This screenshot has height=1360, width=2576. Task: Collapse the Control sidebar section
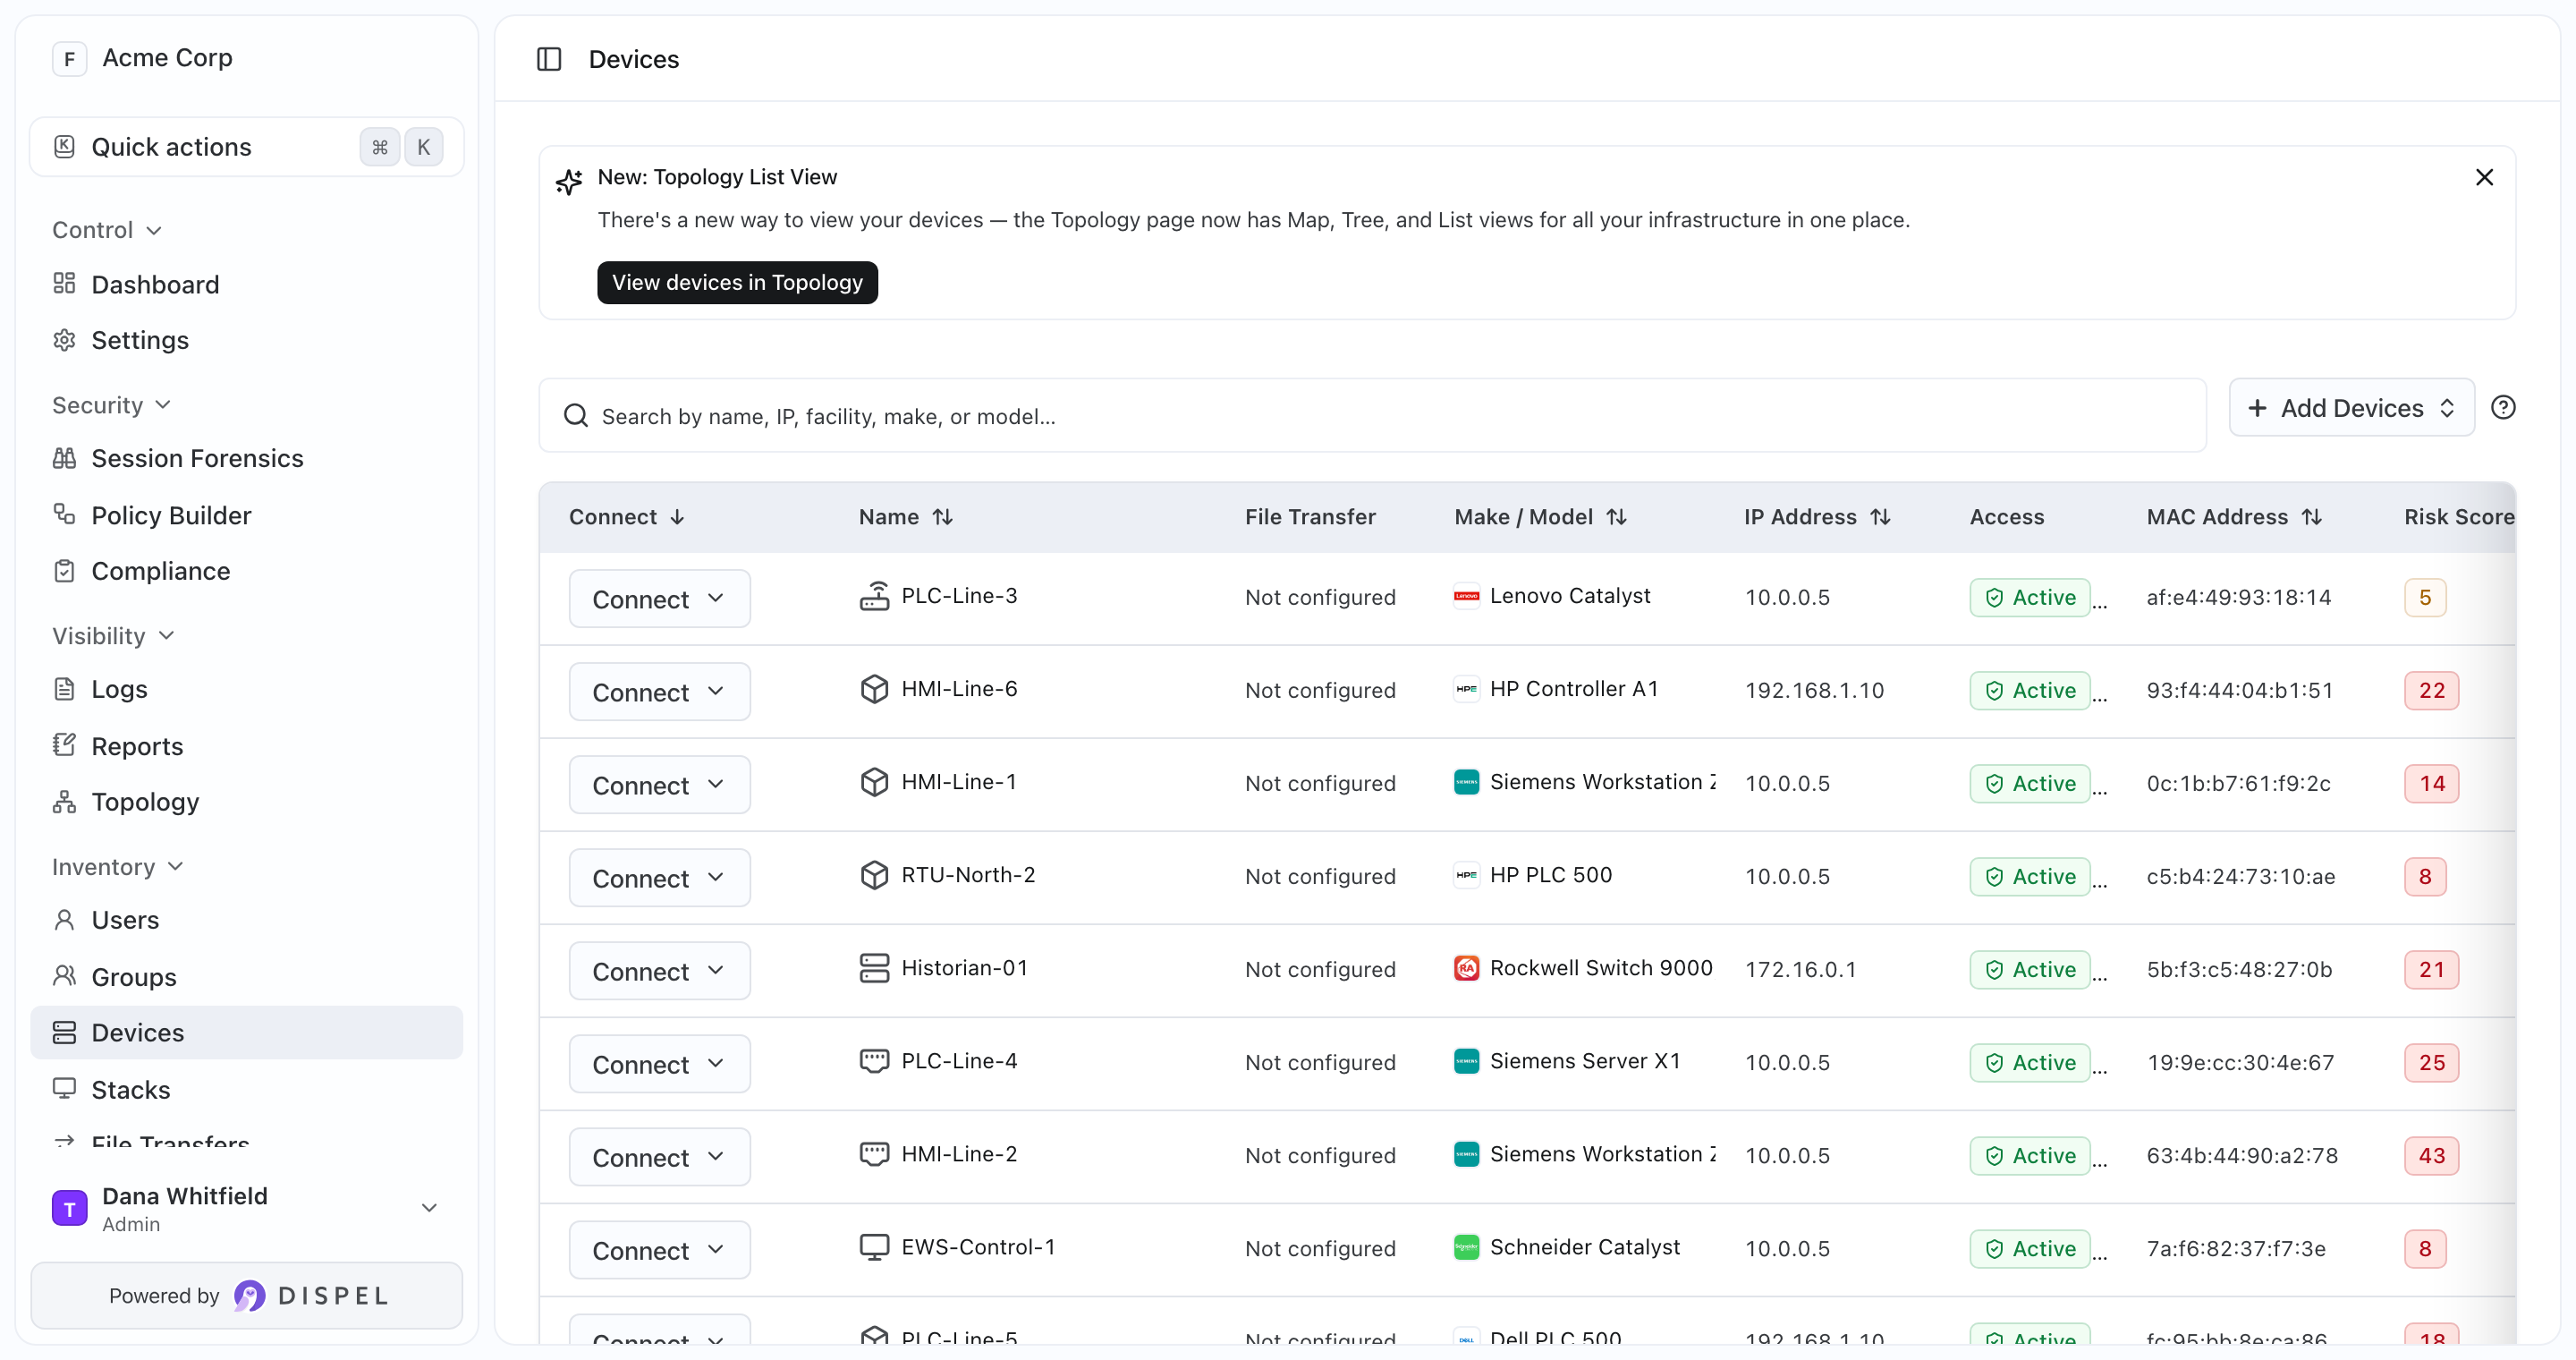107,230
